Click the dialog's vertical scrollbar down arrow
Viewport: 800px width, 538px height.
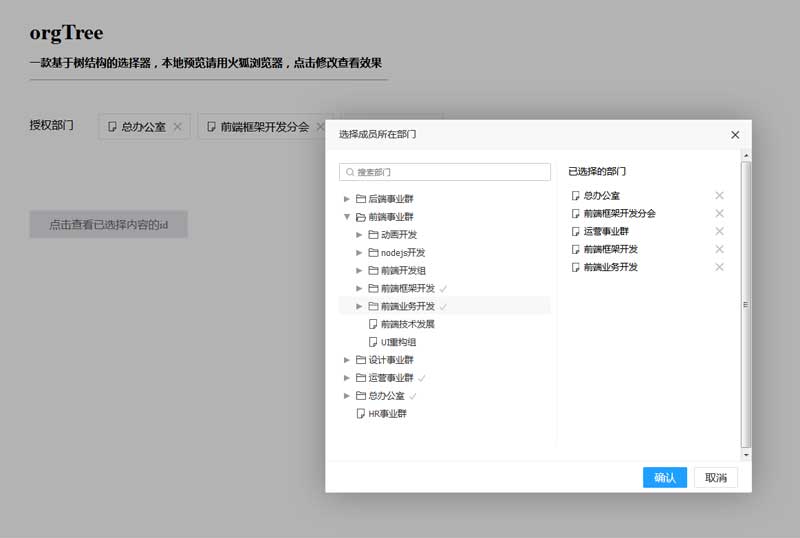pos(746,454)
